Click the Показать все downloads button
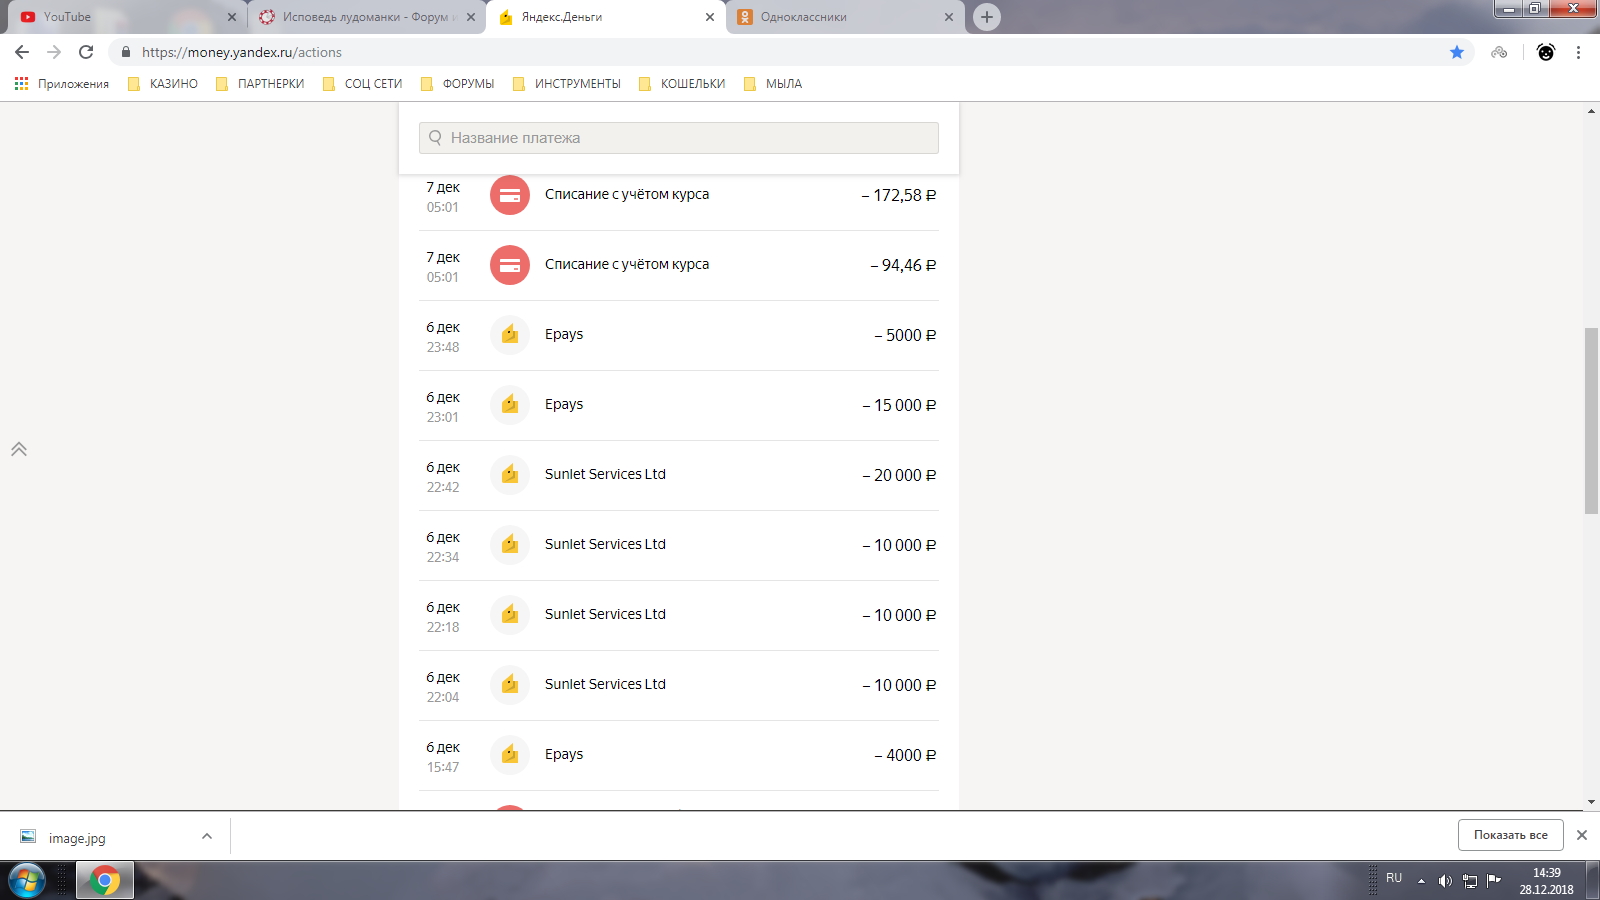Screen dimensions: 1600x900 click(x=1510, y=835)
